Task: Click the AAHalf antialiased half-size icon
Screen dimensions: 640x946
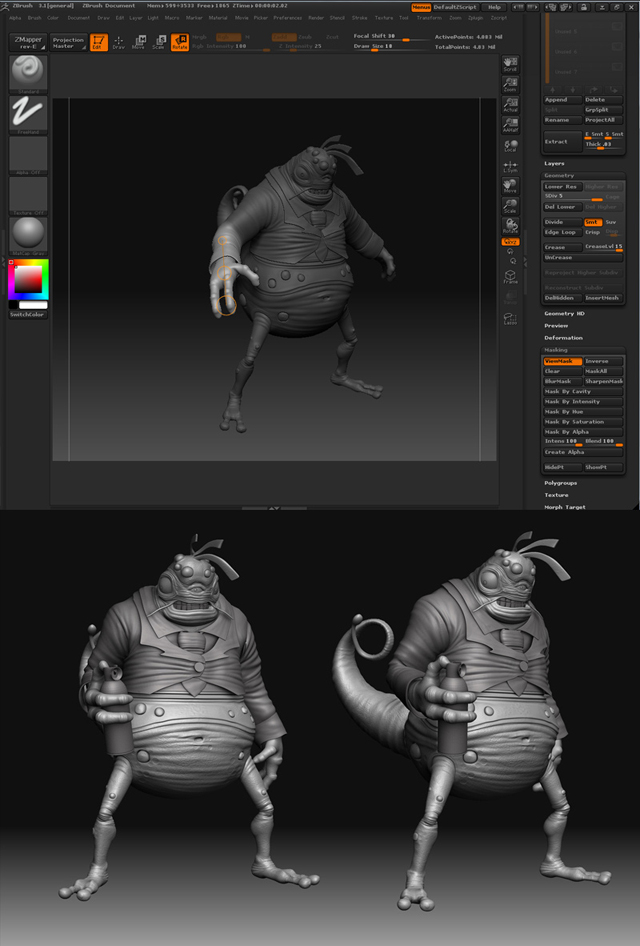Action: (510, 125)
